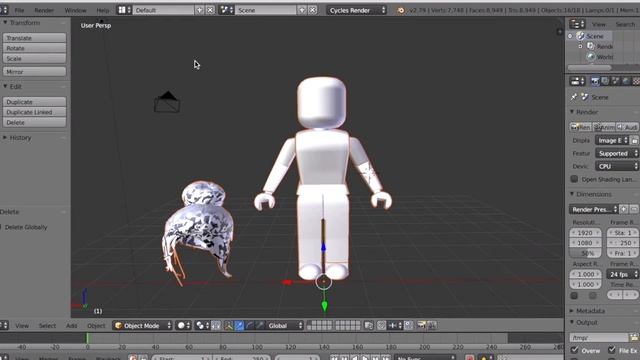Click the viewport shading sphere icon
This screenshot has height=360, width=640.
[183, 325]
